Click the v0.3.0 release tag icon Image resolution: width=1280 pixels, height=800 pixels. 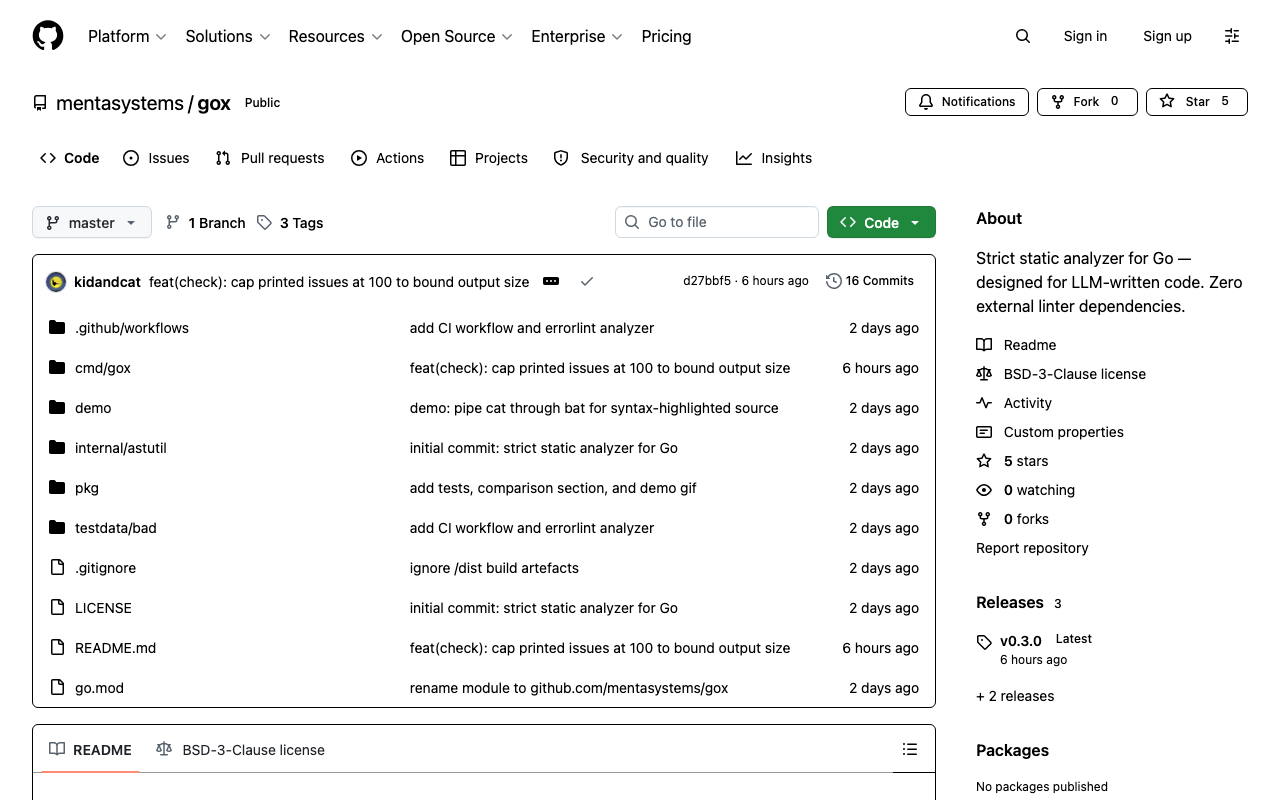click(984, 642)
